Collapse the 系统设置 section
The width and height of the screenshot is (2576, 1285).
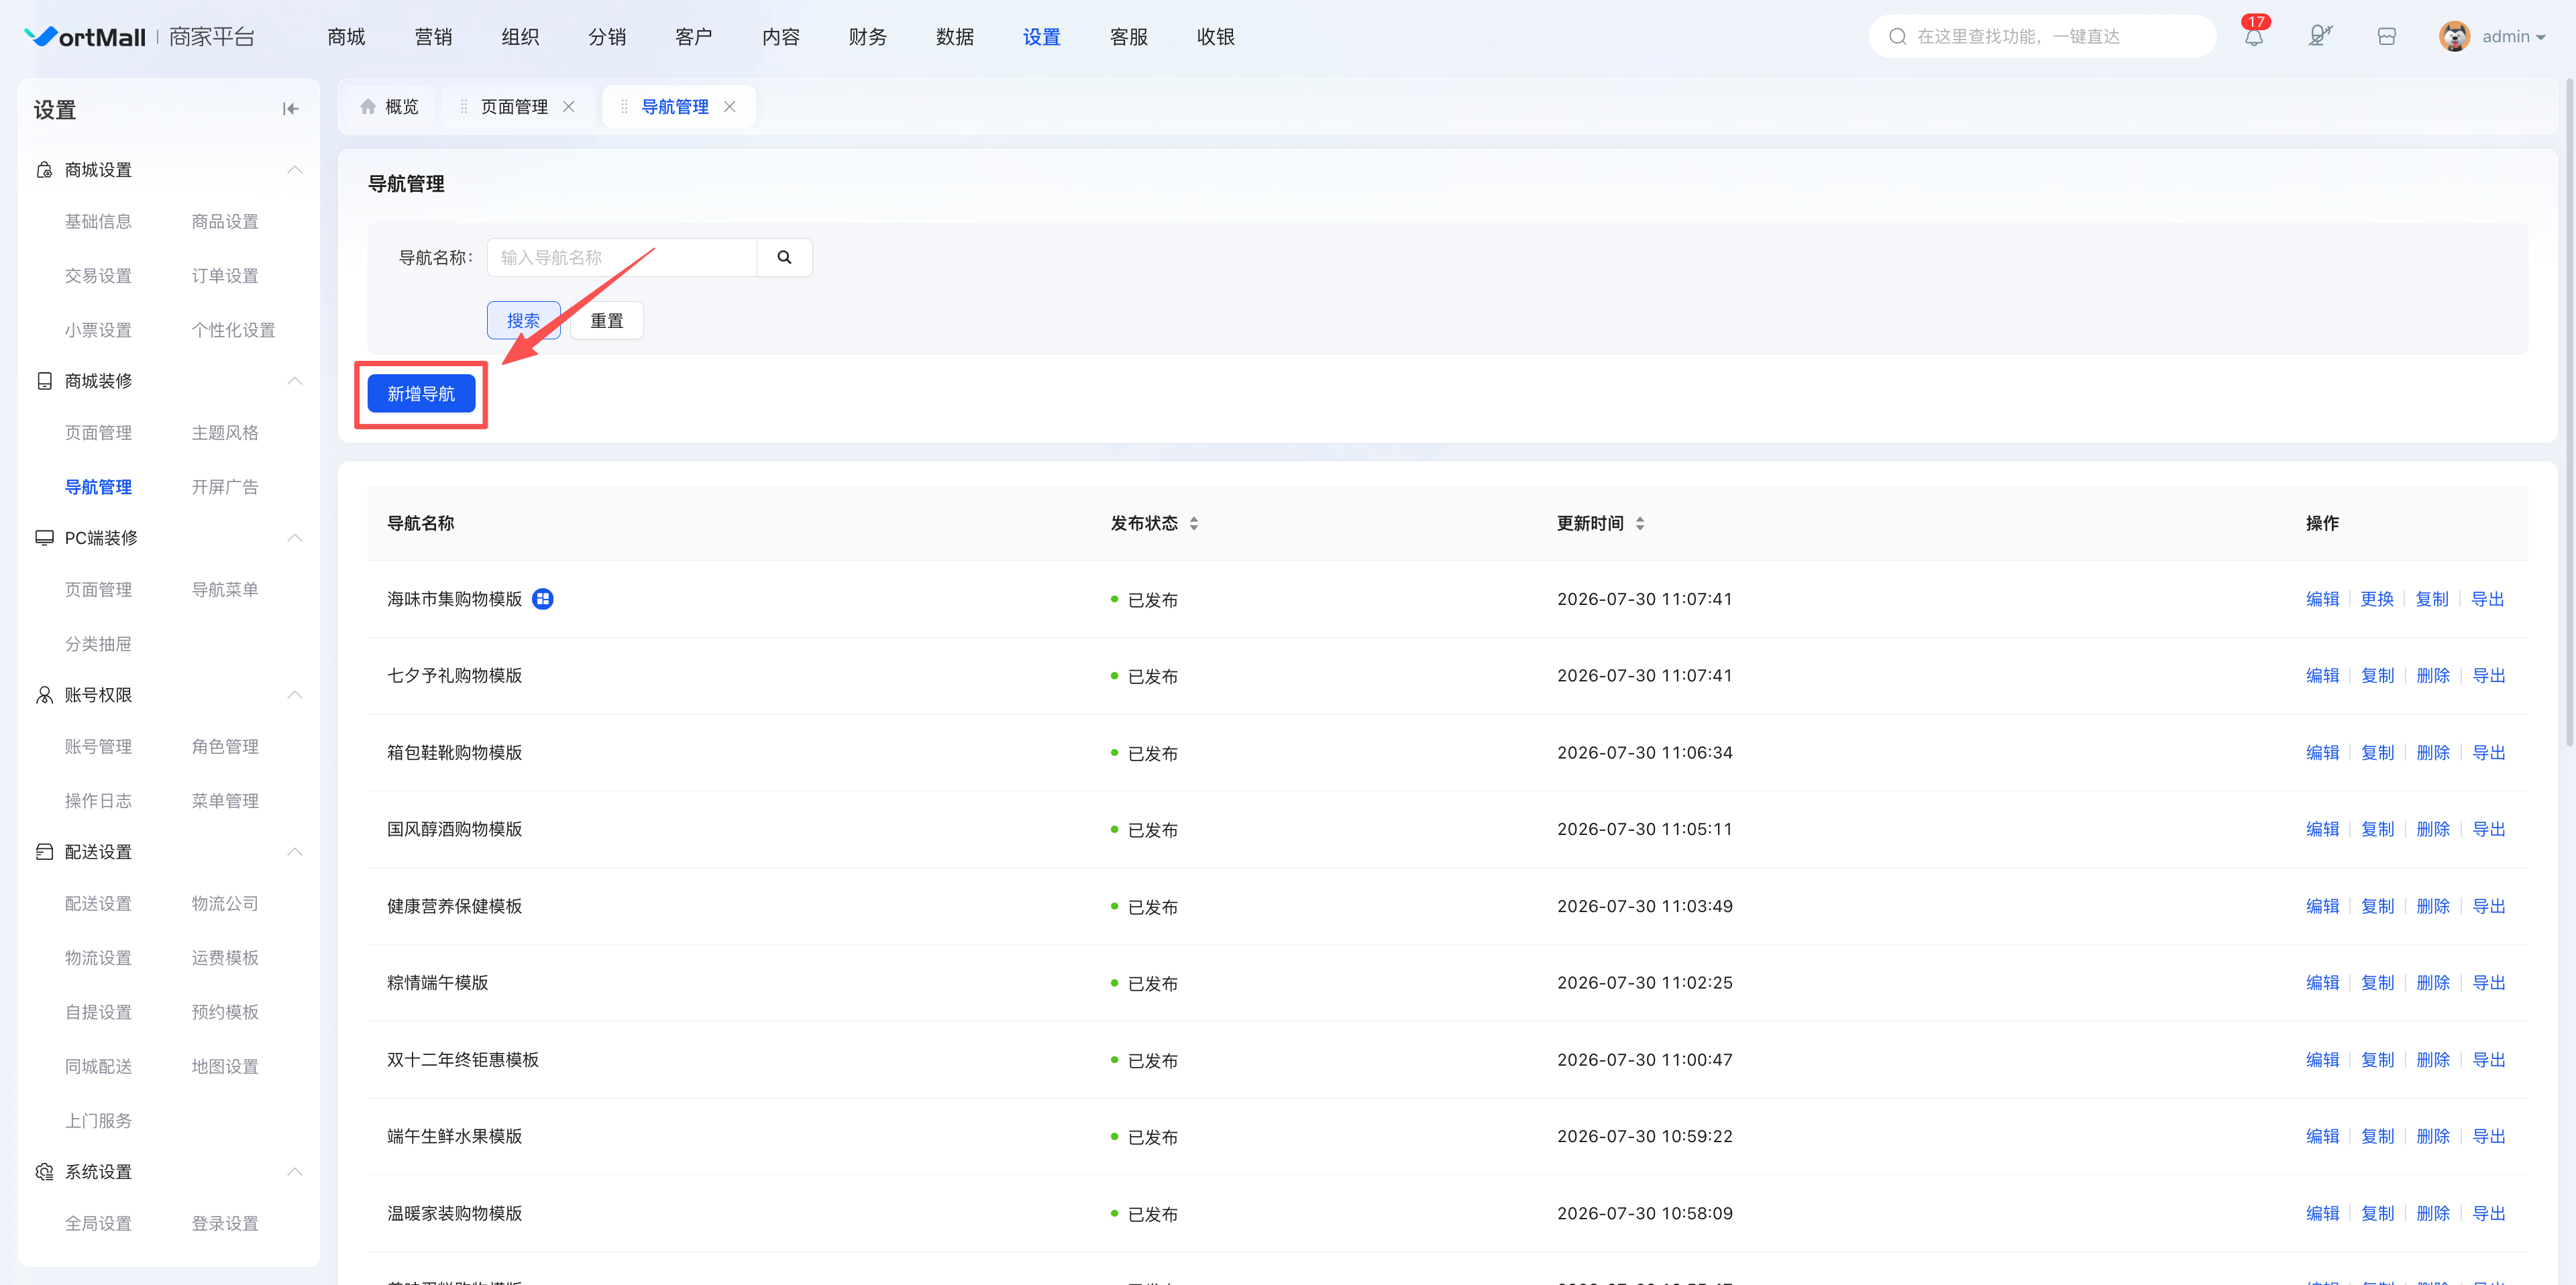click(x=295, y=1172)
